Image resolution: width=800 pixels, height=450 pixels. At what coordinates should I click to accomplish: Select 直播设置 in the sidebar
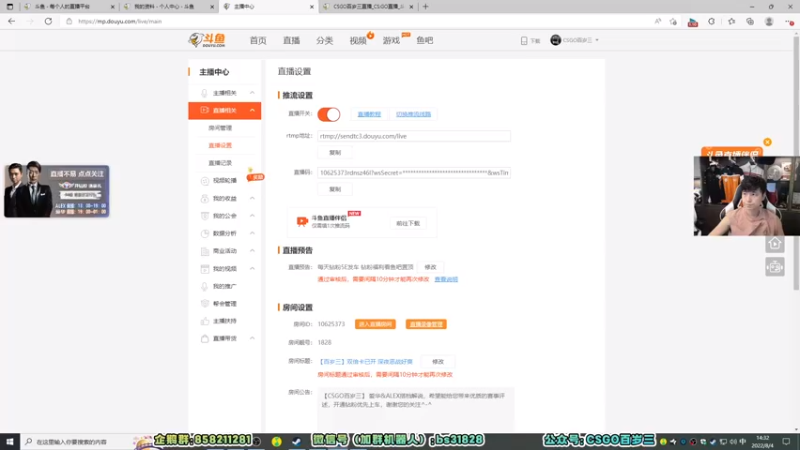click(x=220, y=145)
